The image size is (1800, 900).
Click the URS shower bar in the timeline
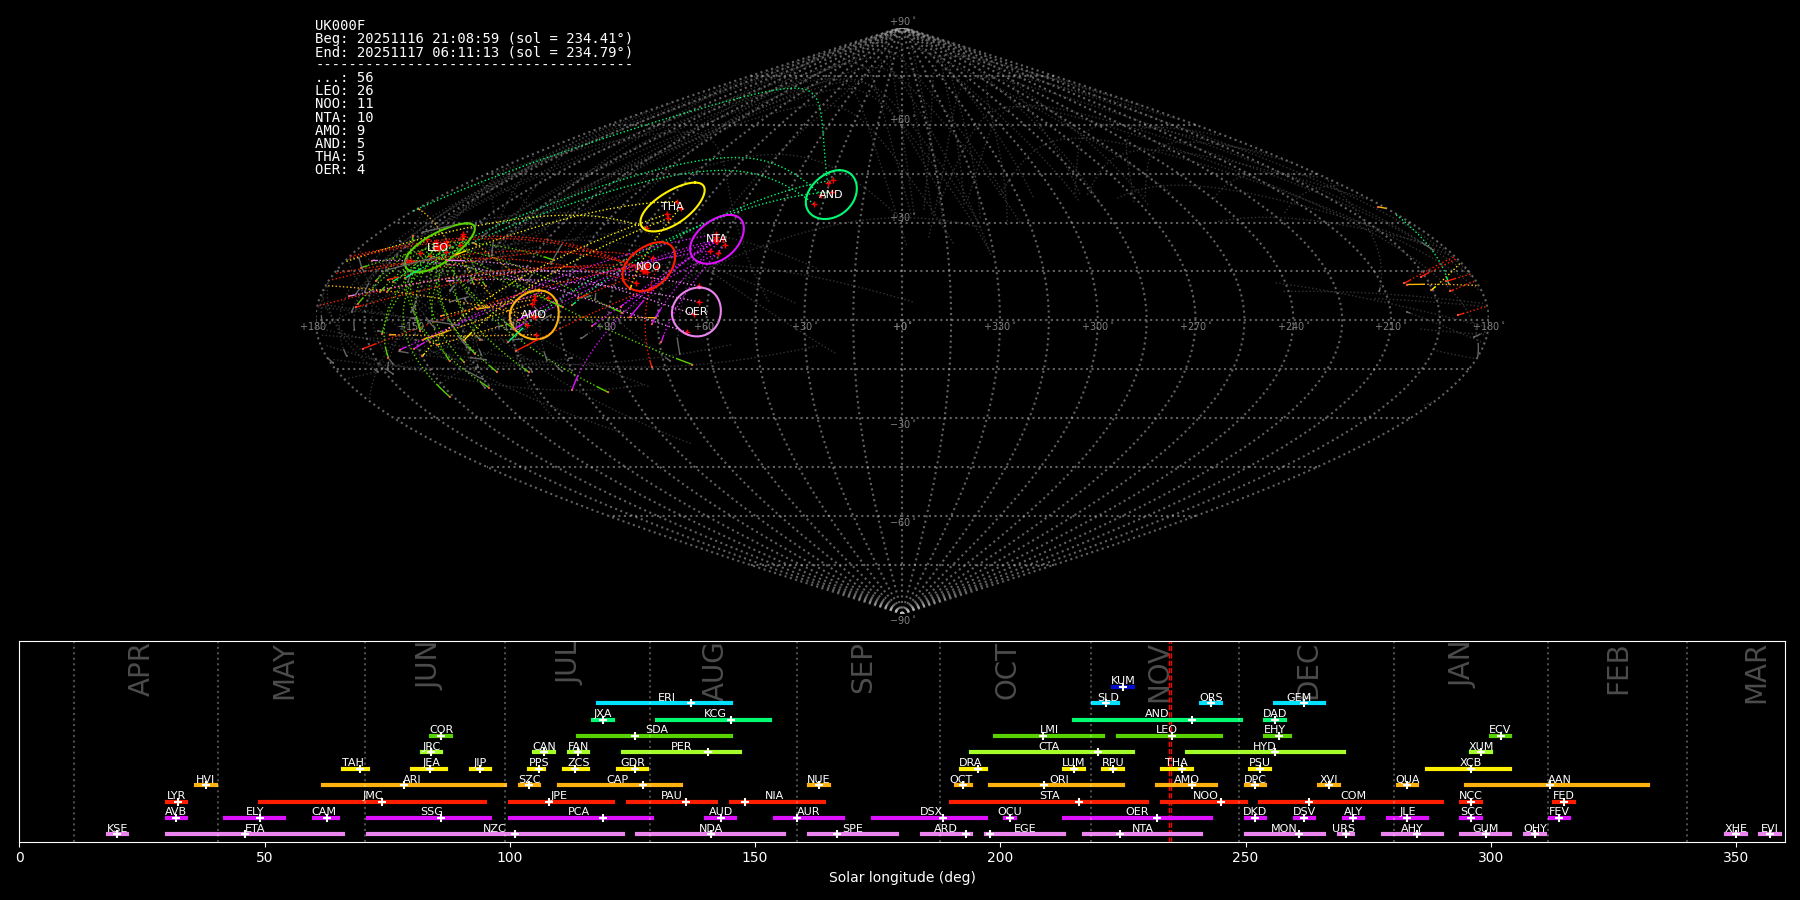tap(1345, 834)
